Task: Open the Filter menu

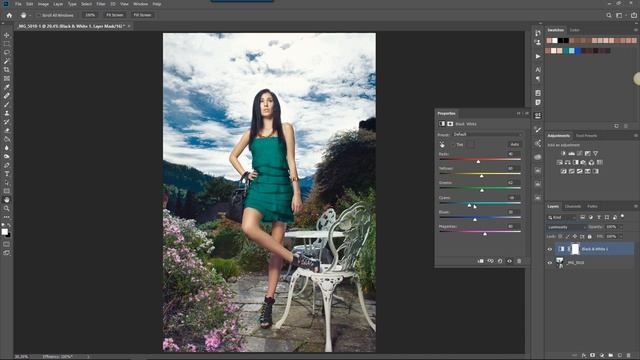Action: 101,4
